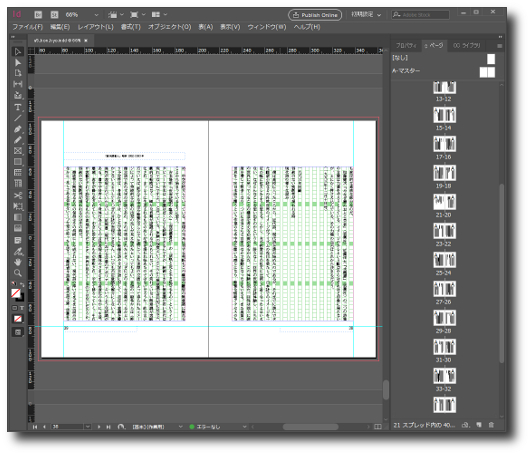The height and width of the screenshot is (455, 530).
Task: Select the Zoom magnifier tool
Action: click(x=18, y=273)
